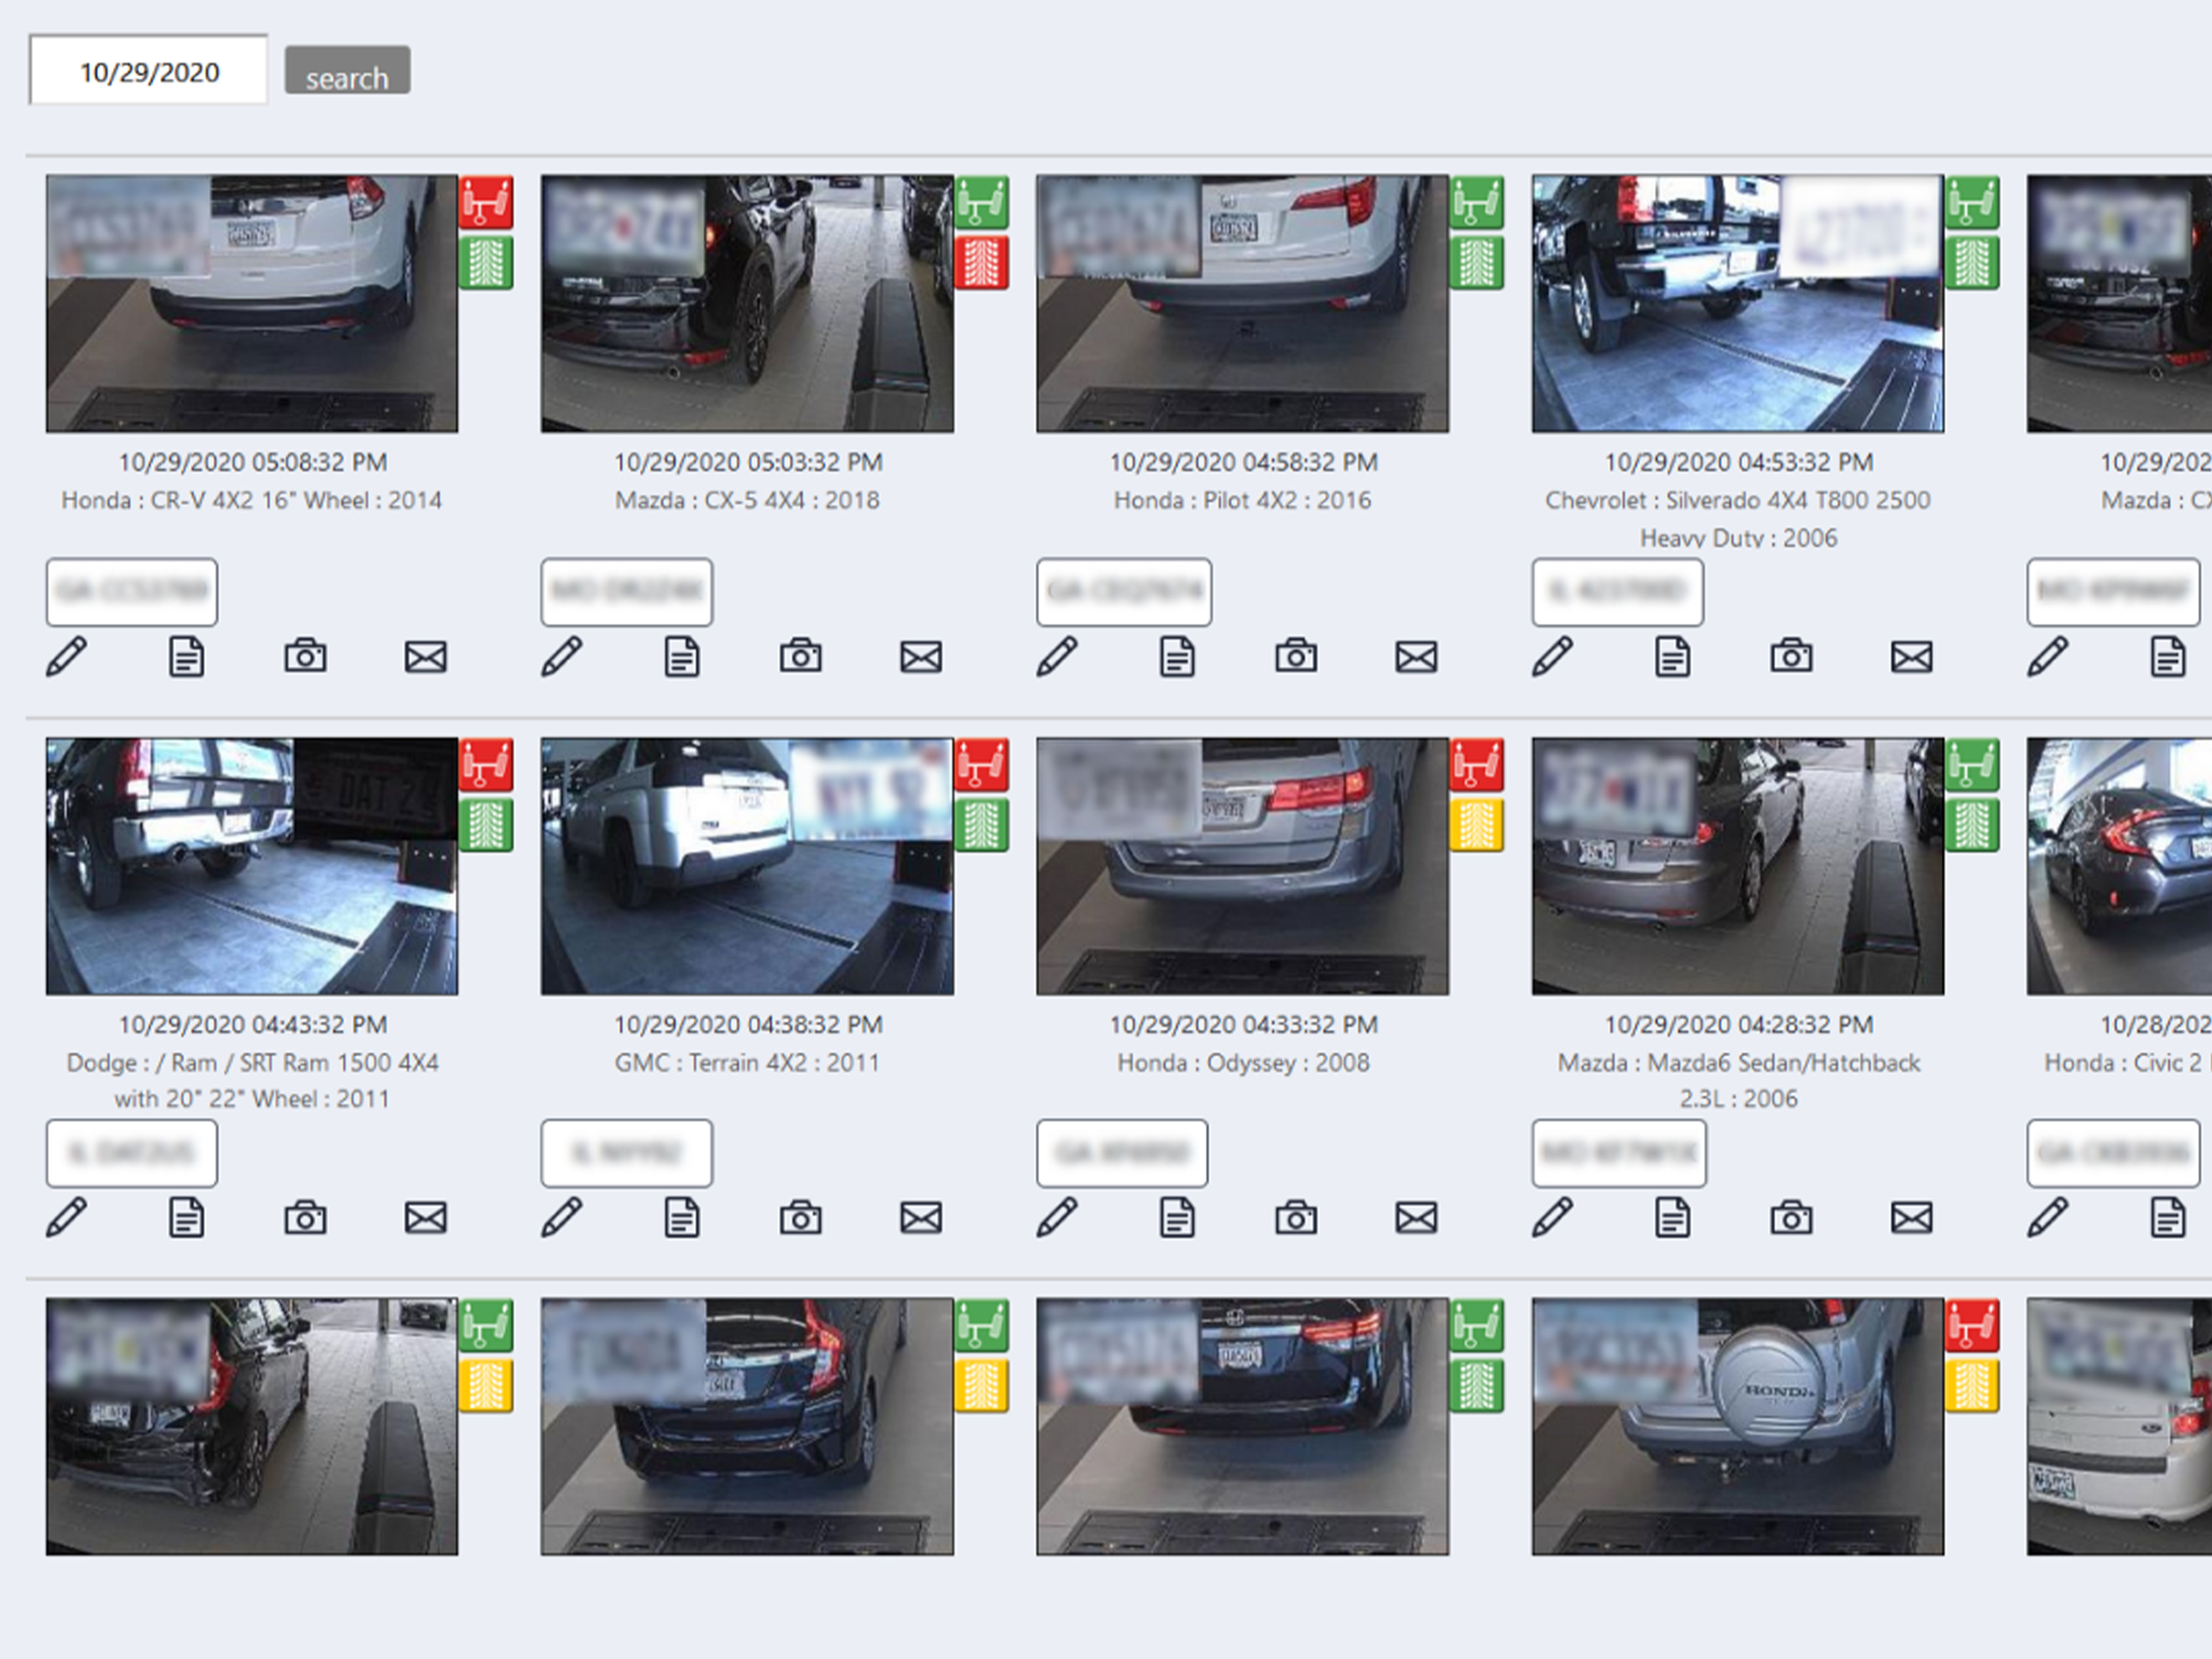
Task: Email the Honda CR-V 2014 results
Action: tap(426, 657)
